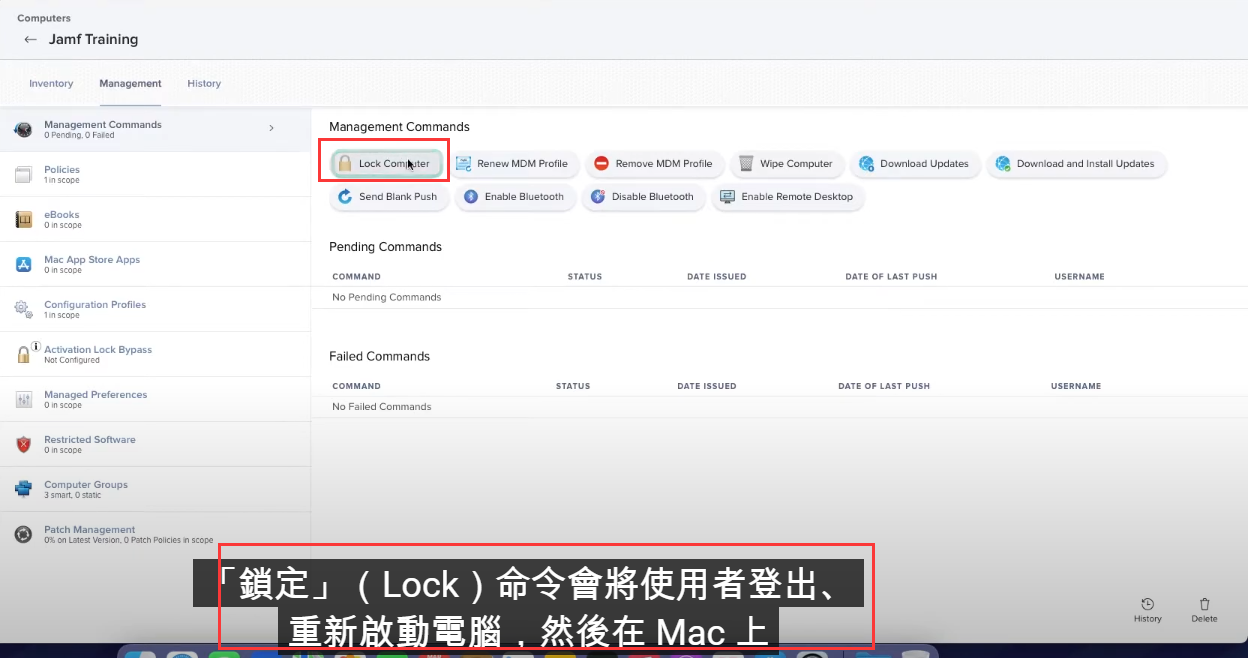Click the Restricted Software shield icon

pyautogui.click(x=23, y=445)
